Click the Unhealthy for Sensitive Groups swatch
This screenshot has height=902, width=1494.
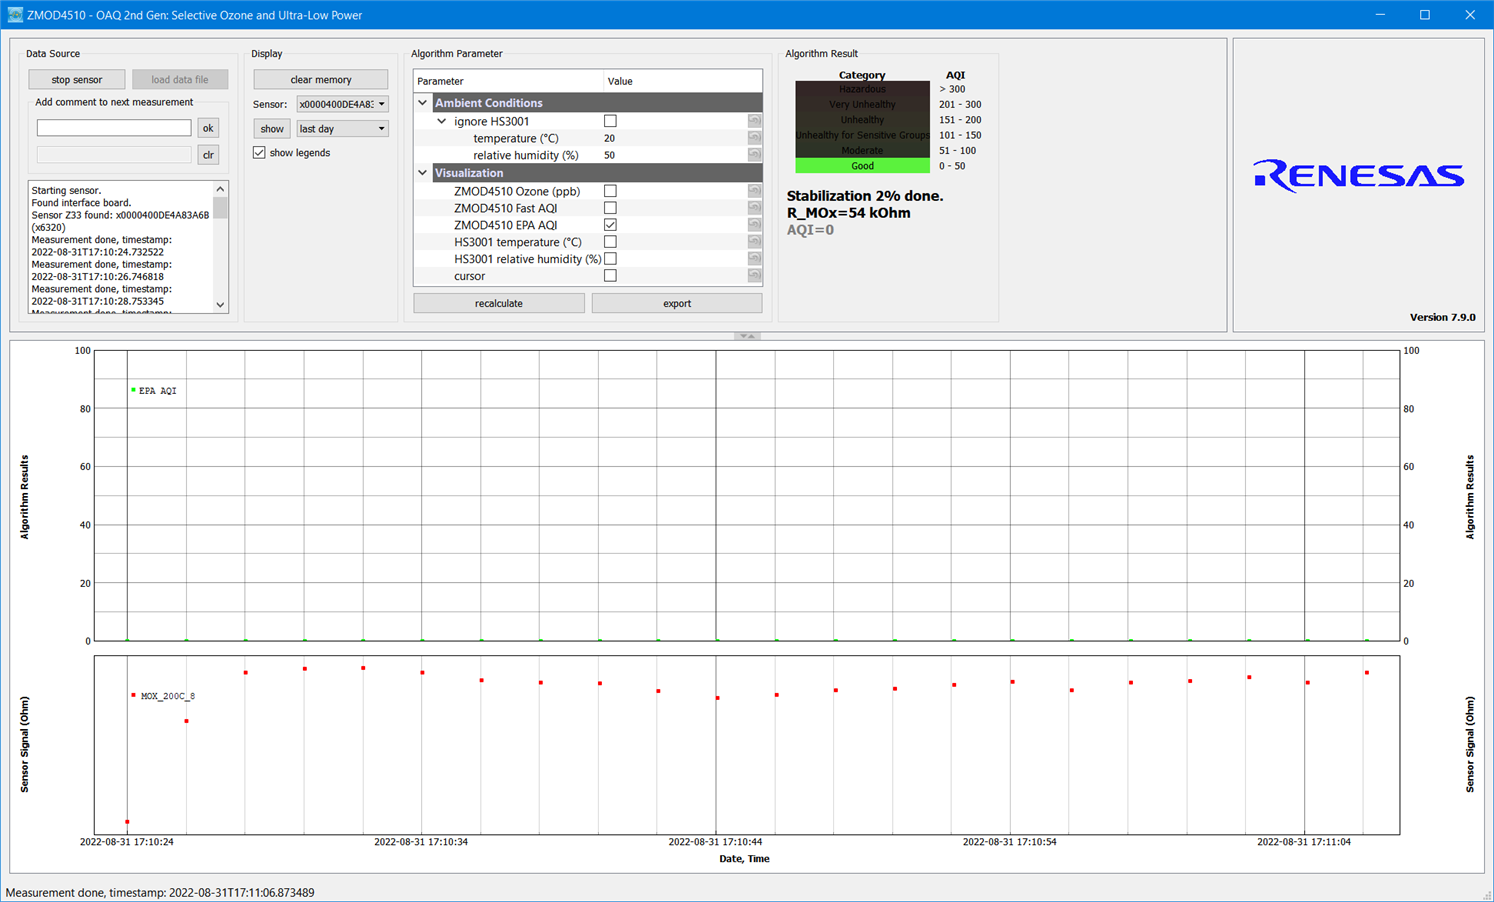tap(862, 135)
